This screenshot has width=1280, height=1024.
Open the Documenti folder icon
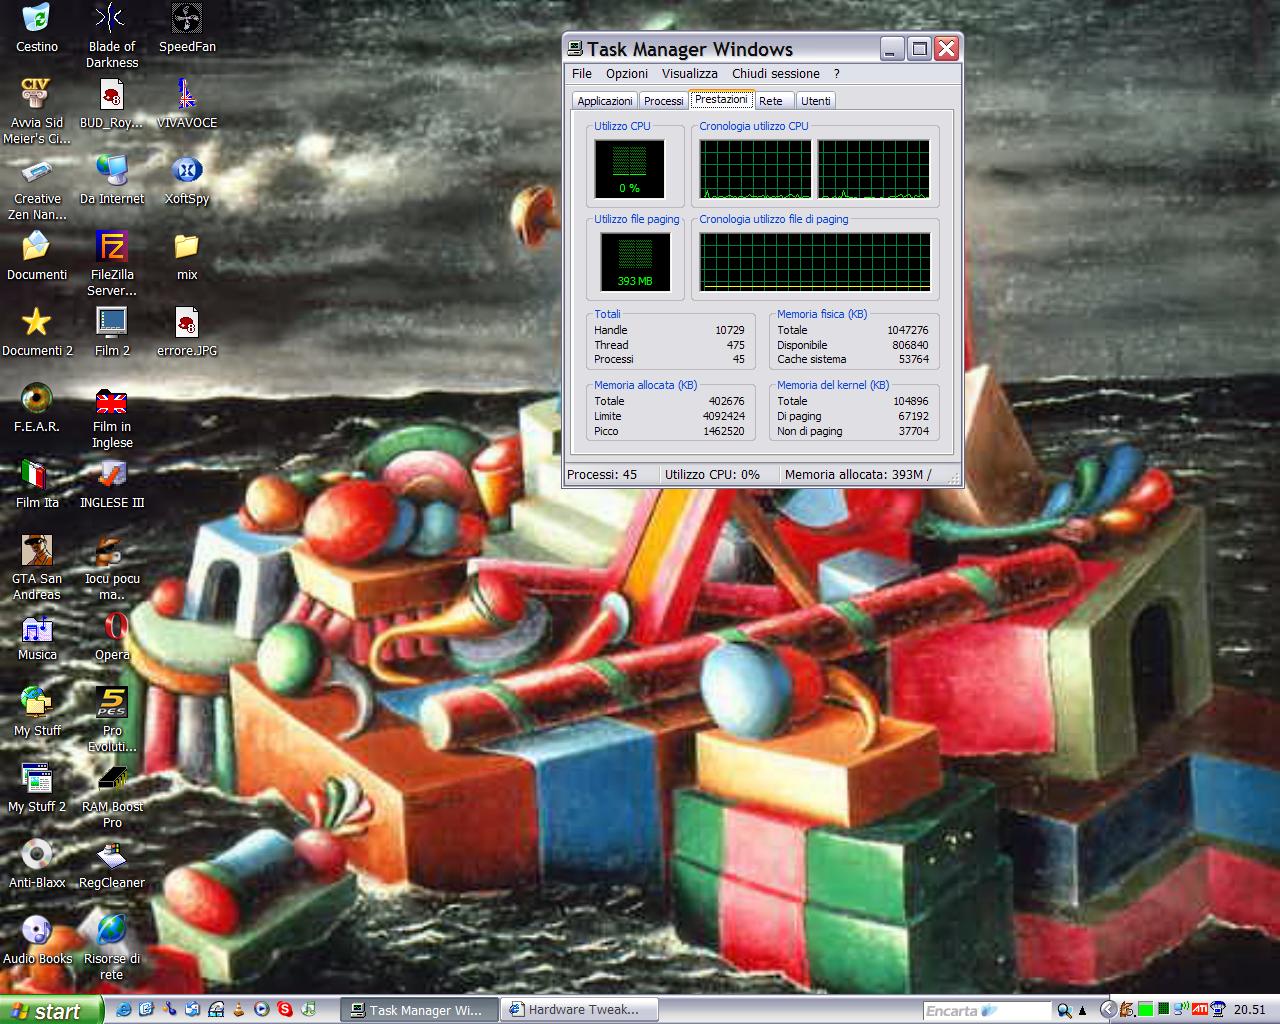click(36, 257)
